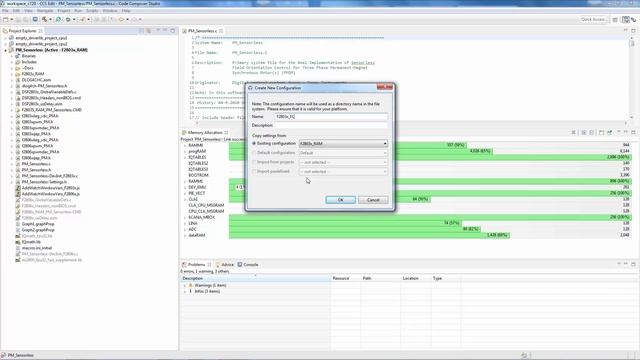This screenshot has width=640, height=360.
Task: Click the Debug bug toolbar icon
Action: coord(68,19)
